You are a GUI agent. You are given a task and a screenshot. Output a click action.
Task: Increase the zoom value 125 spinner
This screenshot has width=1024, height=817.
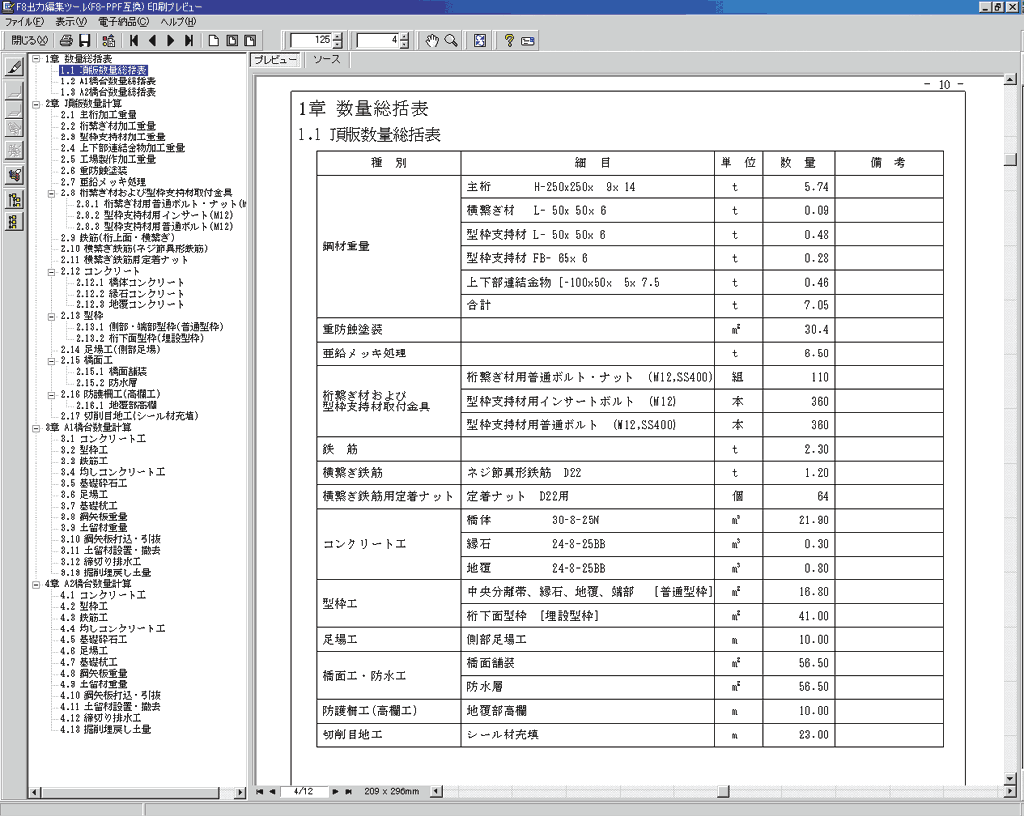[x=338, y=37]
